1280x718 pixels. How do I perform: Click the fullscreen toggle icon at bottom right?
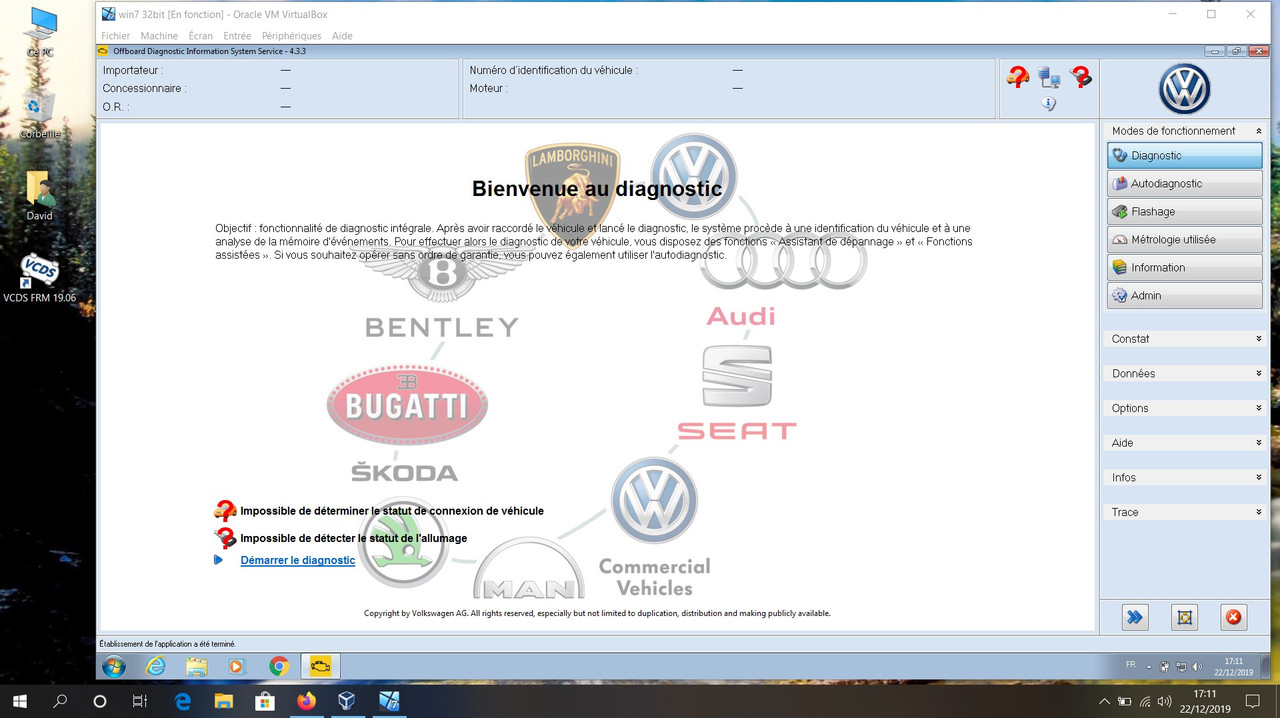pos(1184,617)
